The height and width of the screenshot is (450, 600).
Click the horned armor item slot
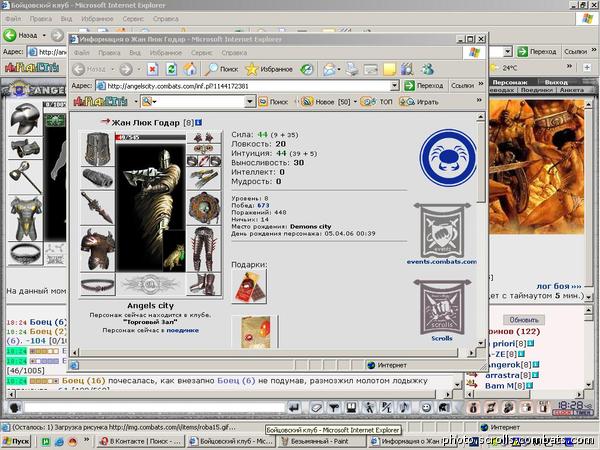(98, 249)
